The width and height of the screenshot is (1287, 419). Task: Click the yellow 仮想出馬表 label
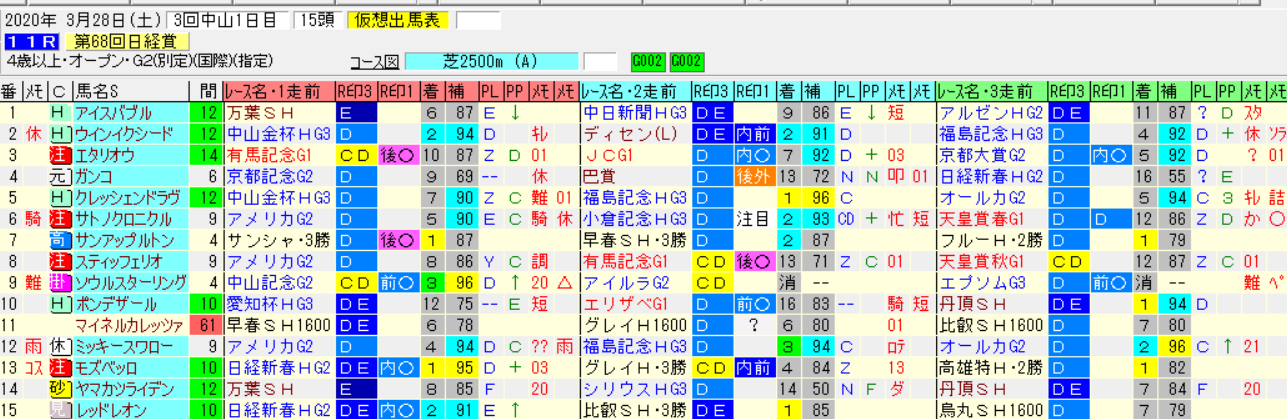tap(399, 20)
